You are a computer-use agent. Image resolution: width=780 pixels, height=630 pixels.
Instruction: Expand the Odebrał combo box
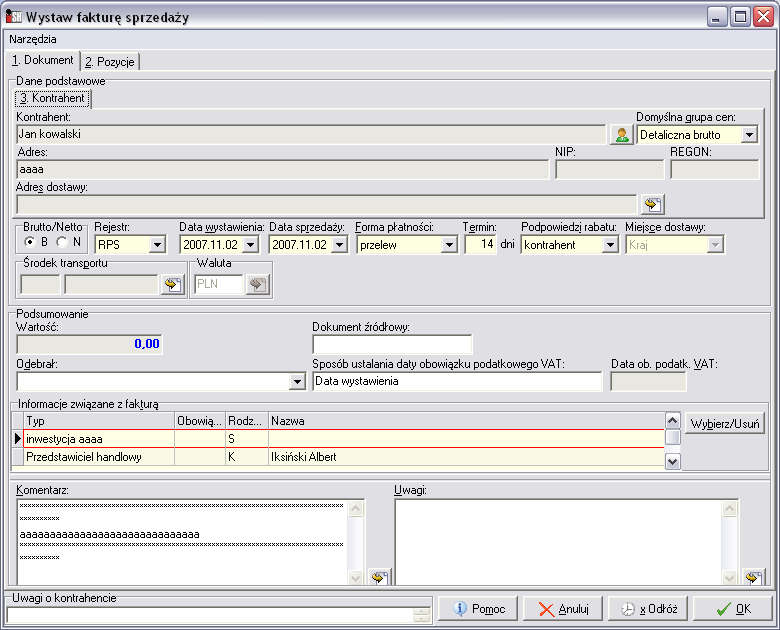point(297,382)
